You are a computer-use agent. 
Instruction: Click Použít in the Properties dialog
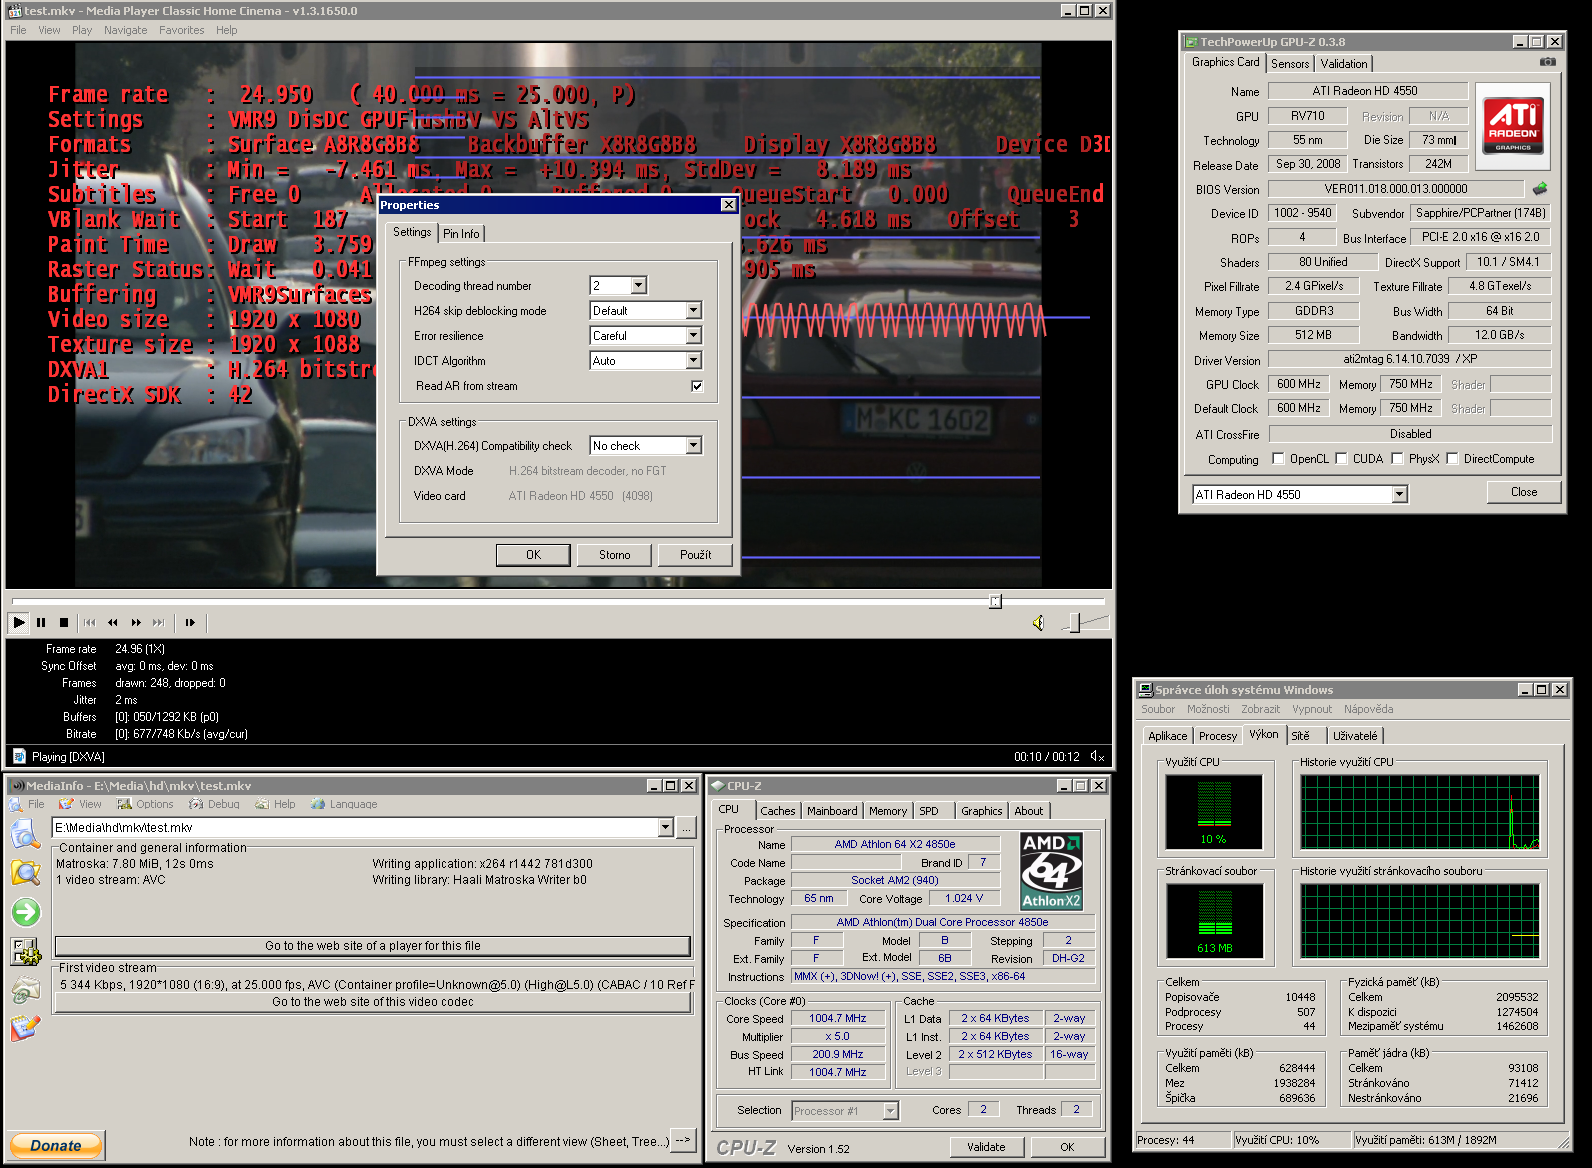click(695, 555)
